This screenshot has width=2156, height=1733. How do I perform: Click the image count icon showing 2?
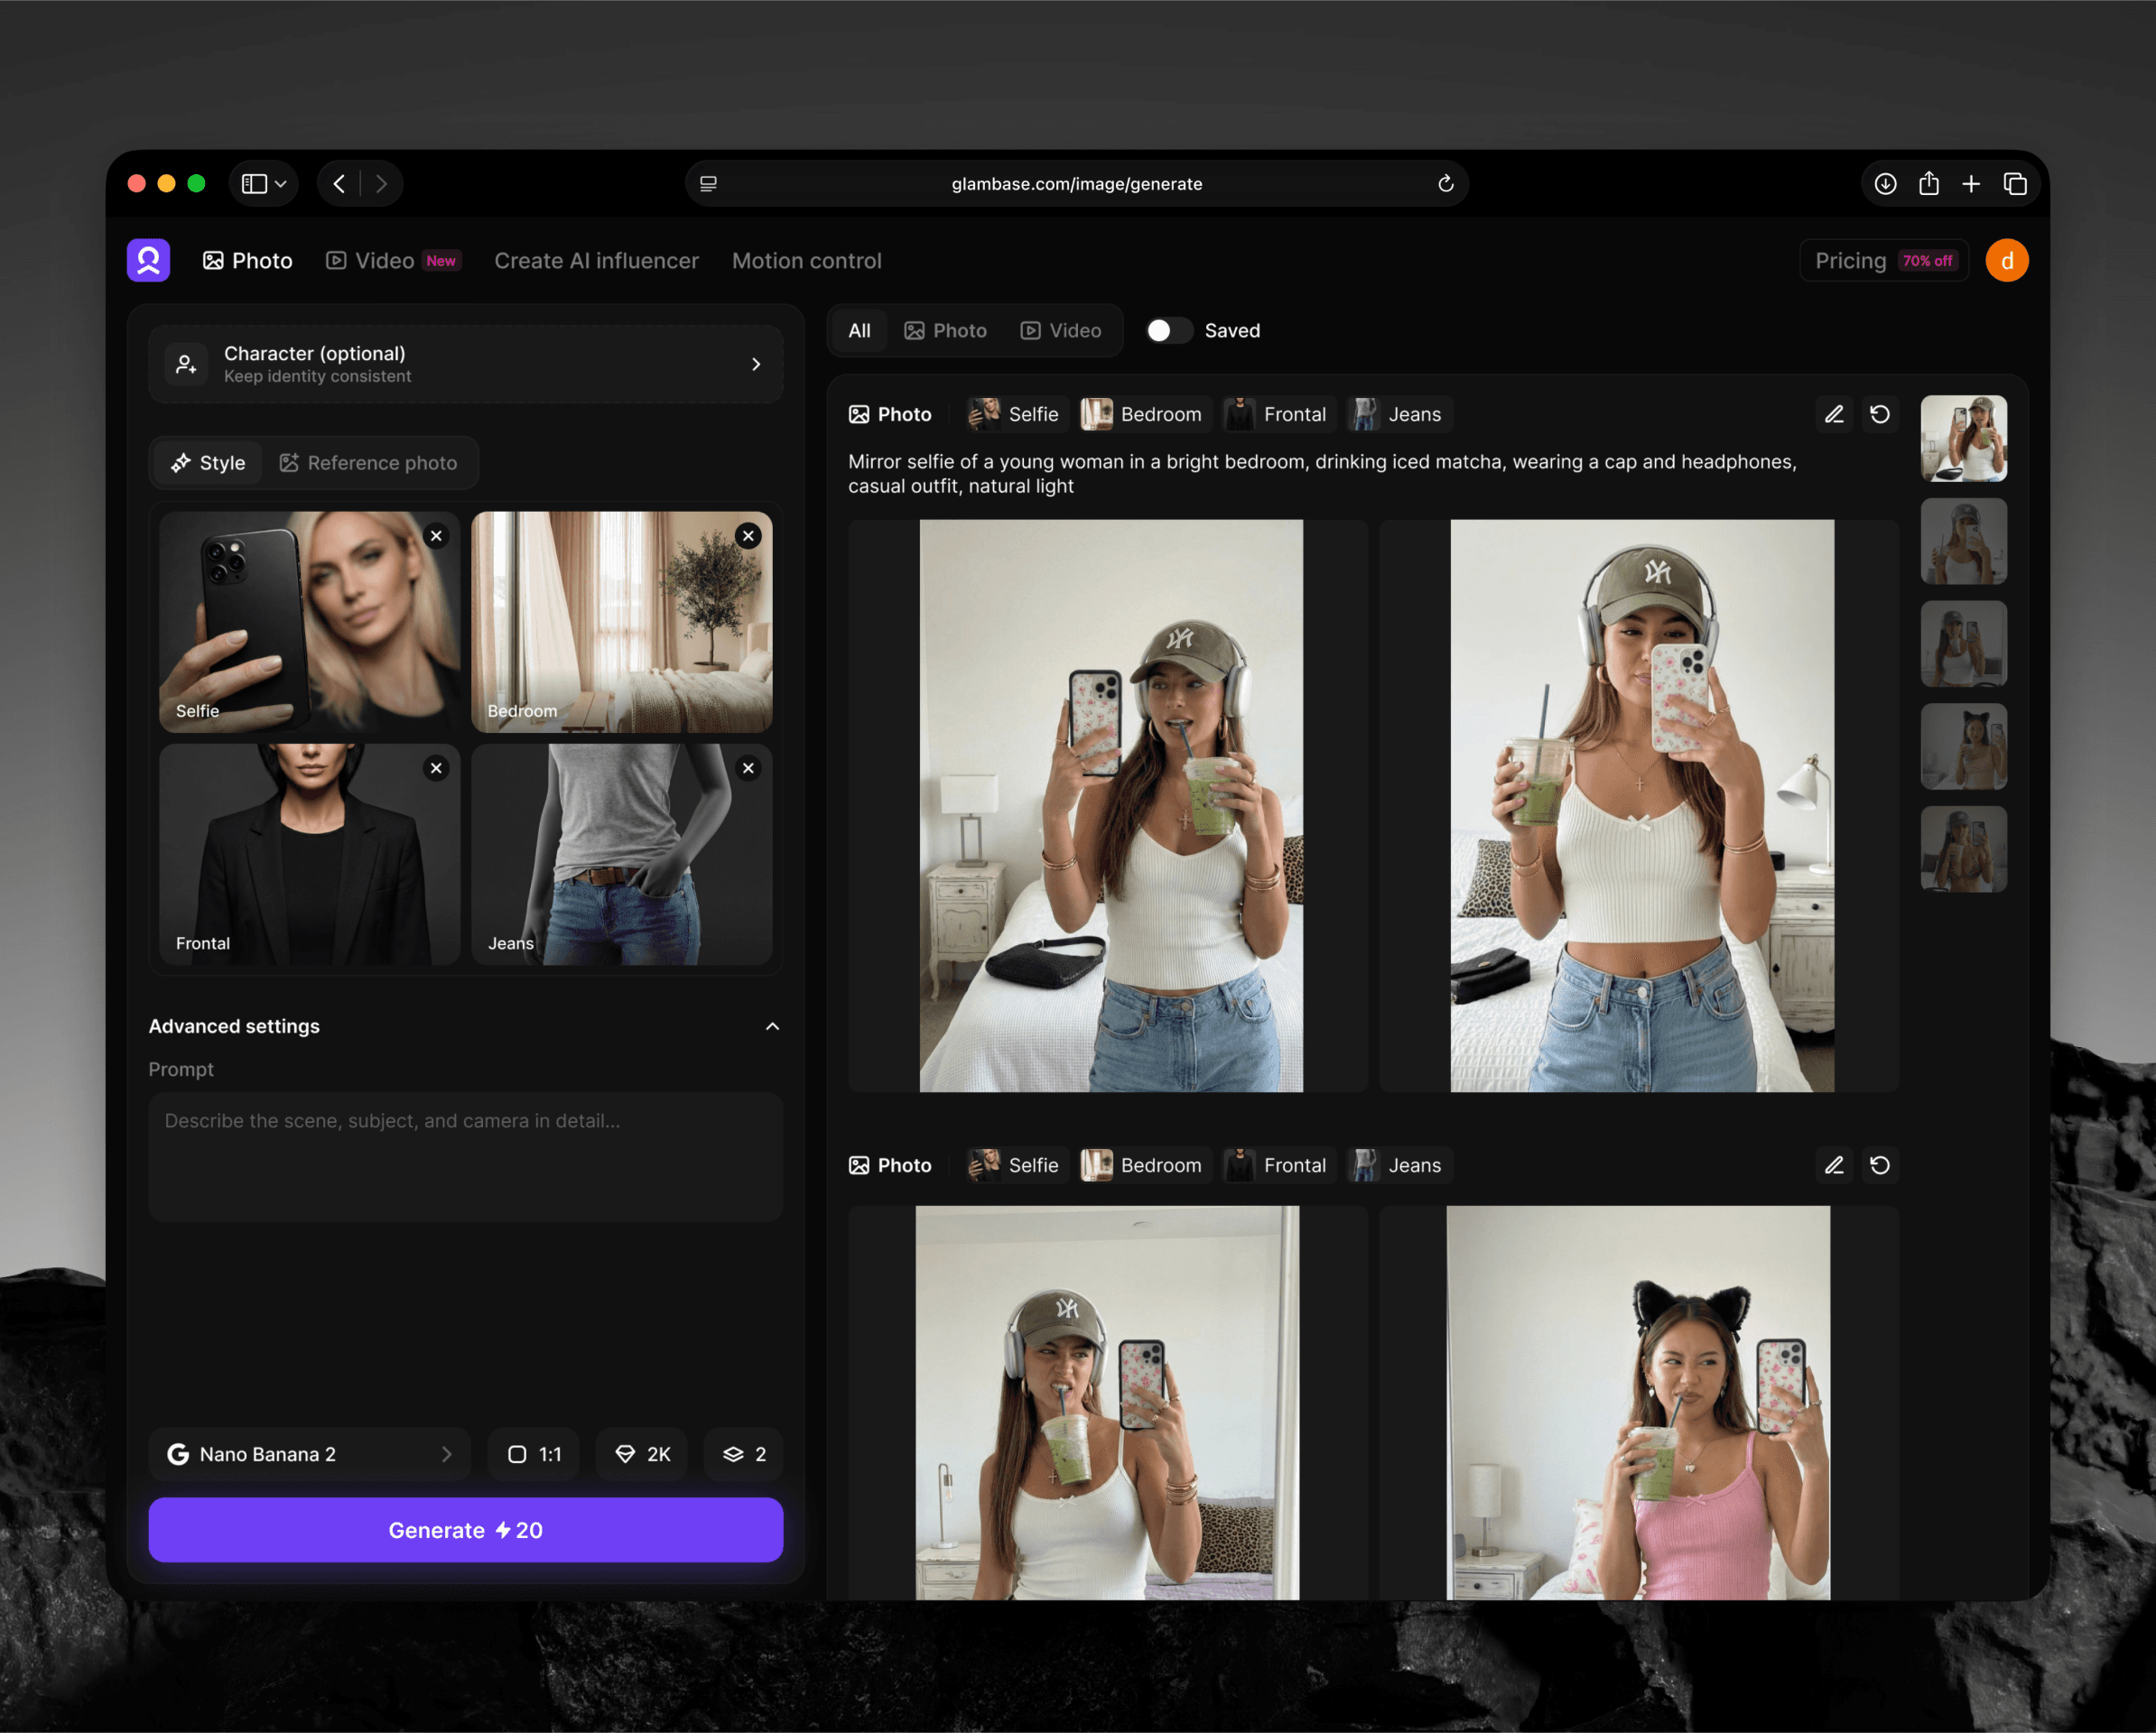click(743, 1454)
